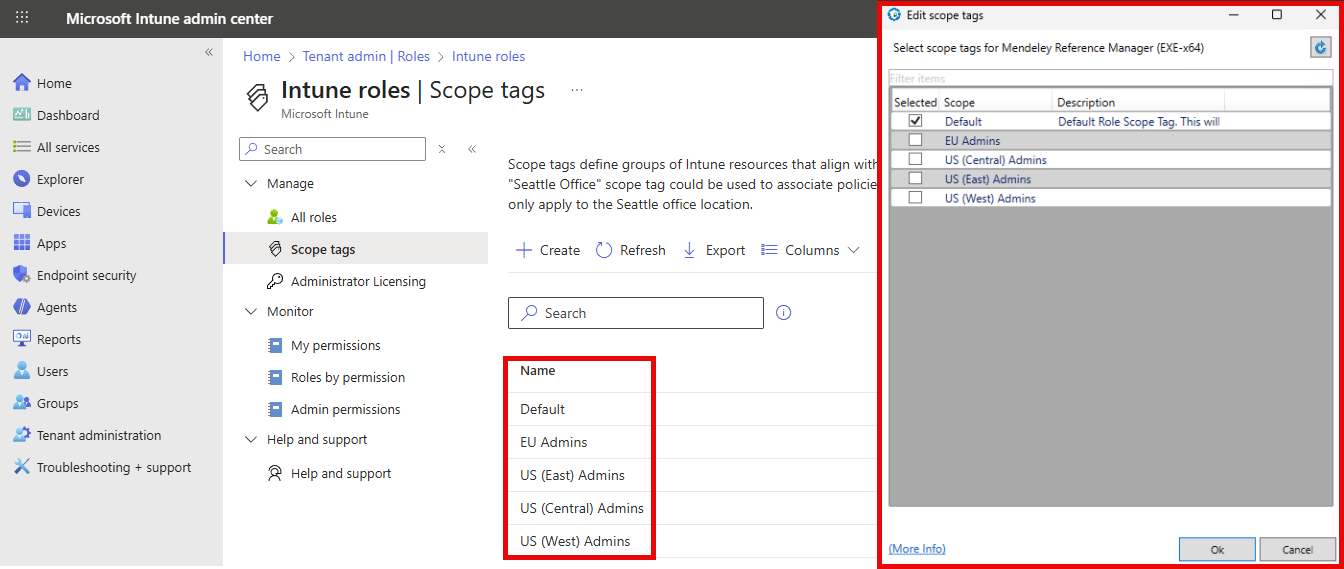Image resolution: width=1344 pixels, height=569 pixels.
Task: Select the Agents sidebar icon
Action: 22,307
